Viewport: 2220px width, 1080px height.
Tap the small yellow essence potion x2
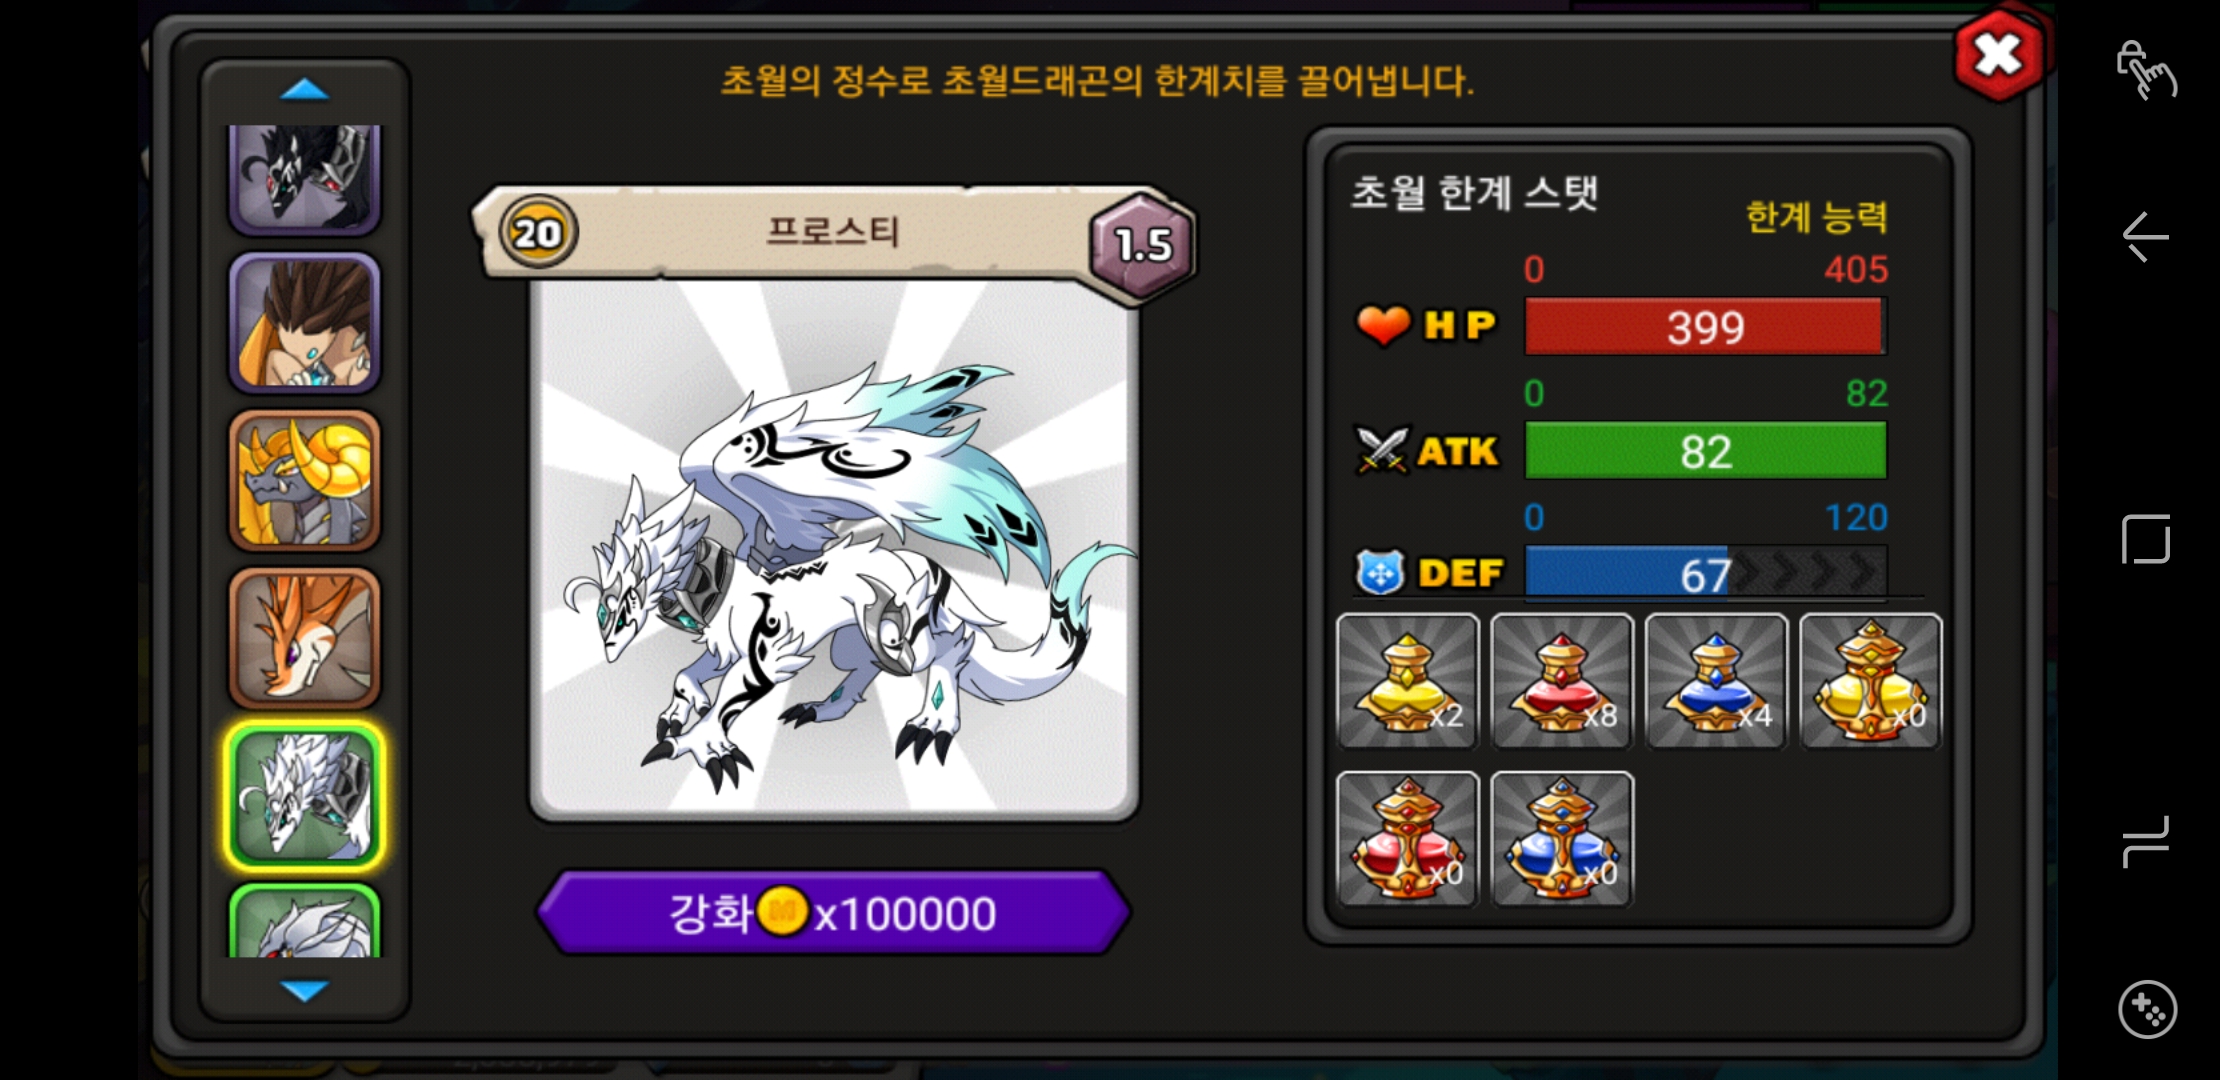click(1407, 681)
